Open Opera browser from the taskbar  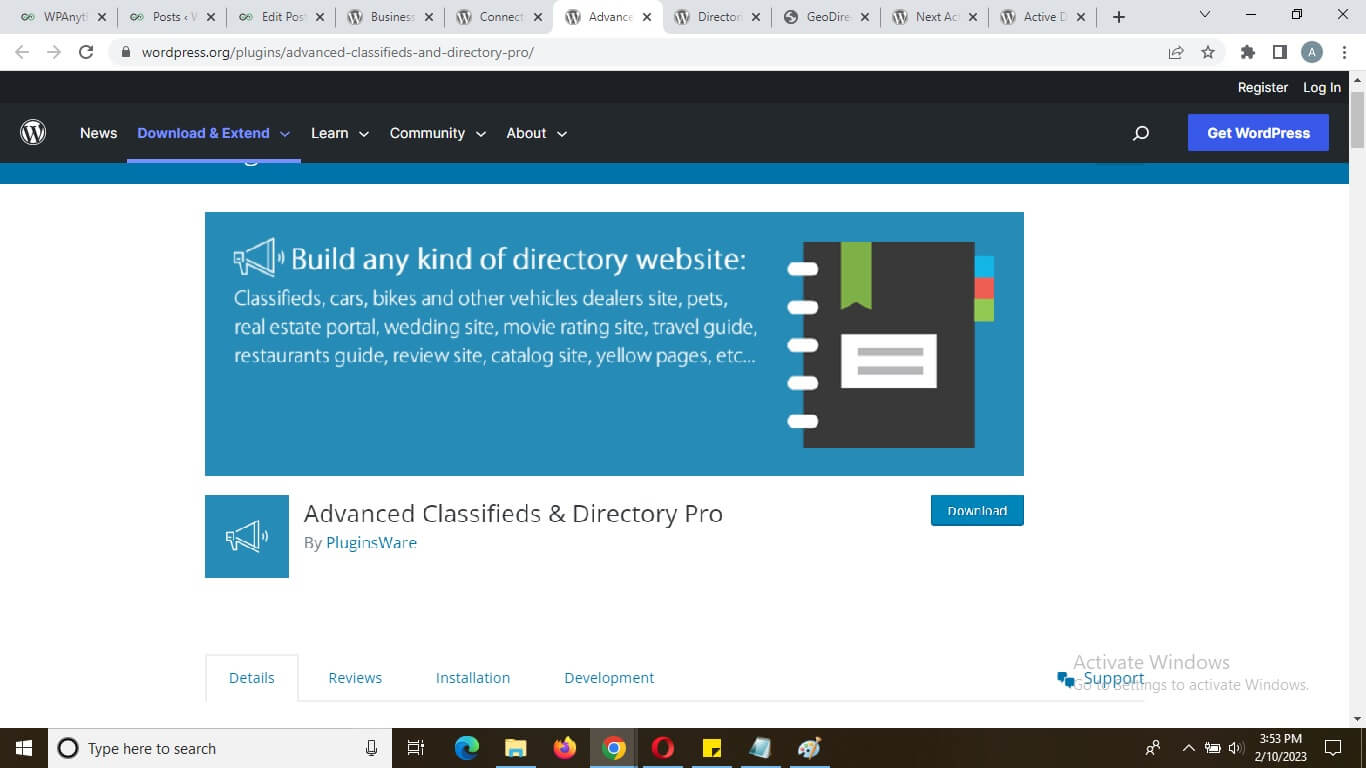pyautogui.click(x=663, y=748)
